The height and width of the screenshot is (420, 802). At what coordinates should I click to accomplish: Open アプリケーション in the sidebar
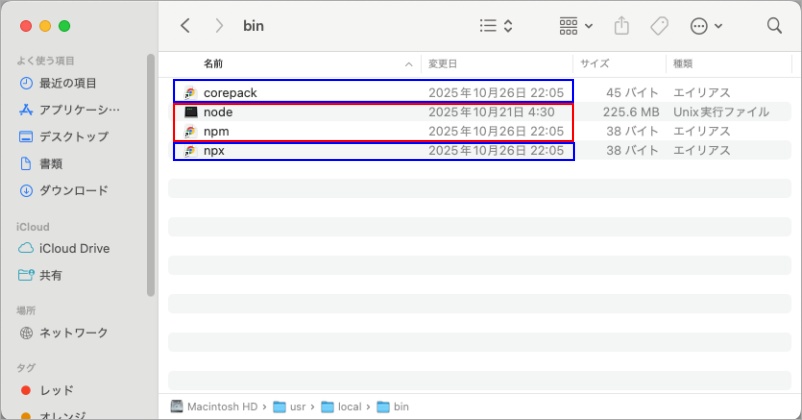(79, 109)
